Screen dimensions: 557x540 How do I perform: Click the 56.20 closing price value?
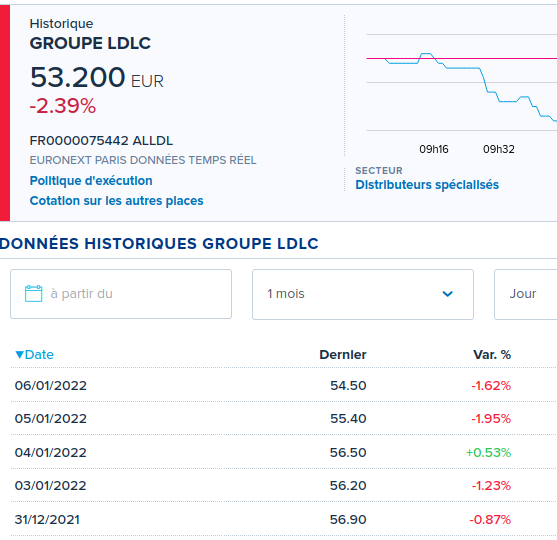click(348, 485)
